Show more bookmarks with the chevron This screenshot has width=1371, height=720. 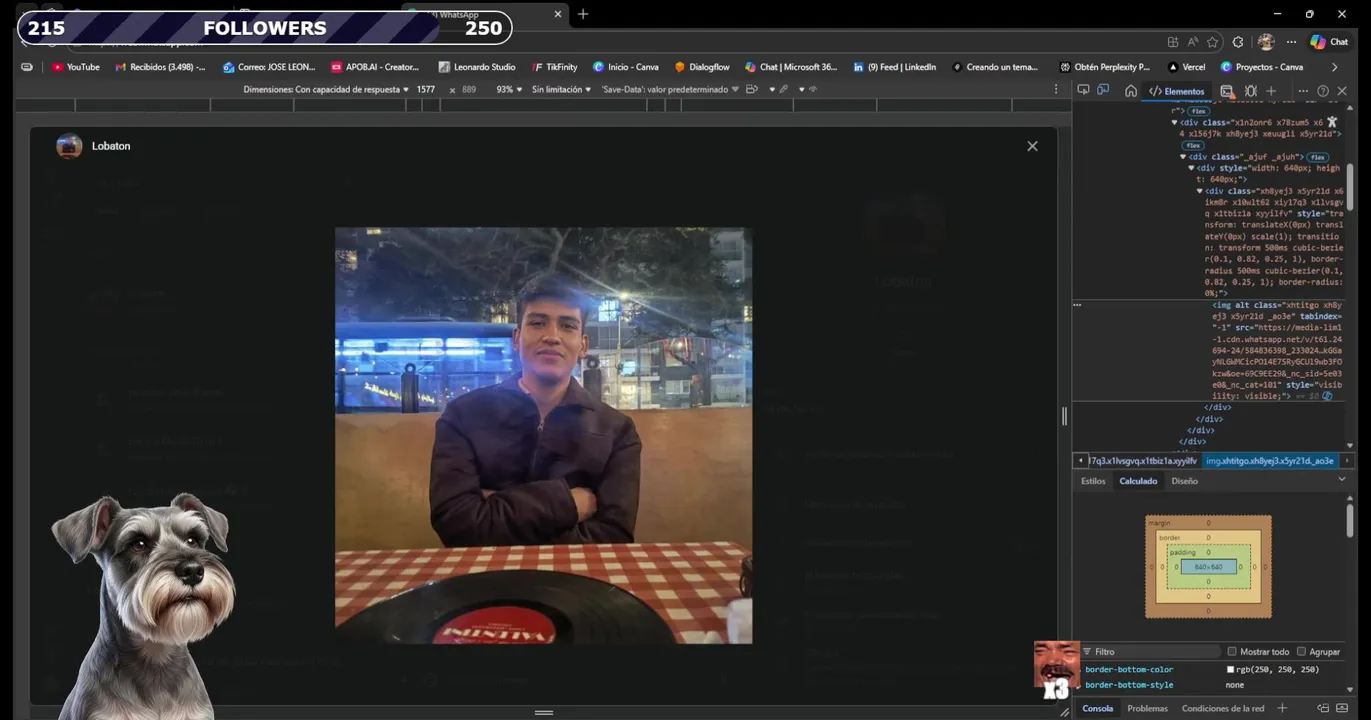[1334, 67]
